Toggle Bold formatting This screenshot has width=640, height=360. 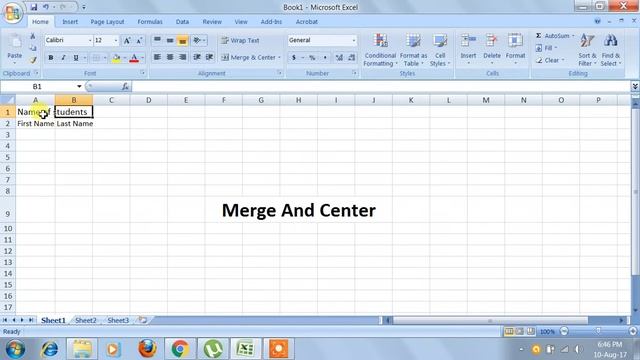[x=51, y=58]
